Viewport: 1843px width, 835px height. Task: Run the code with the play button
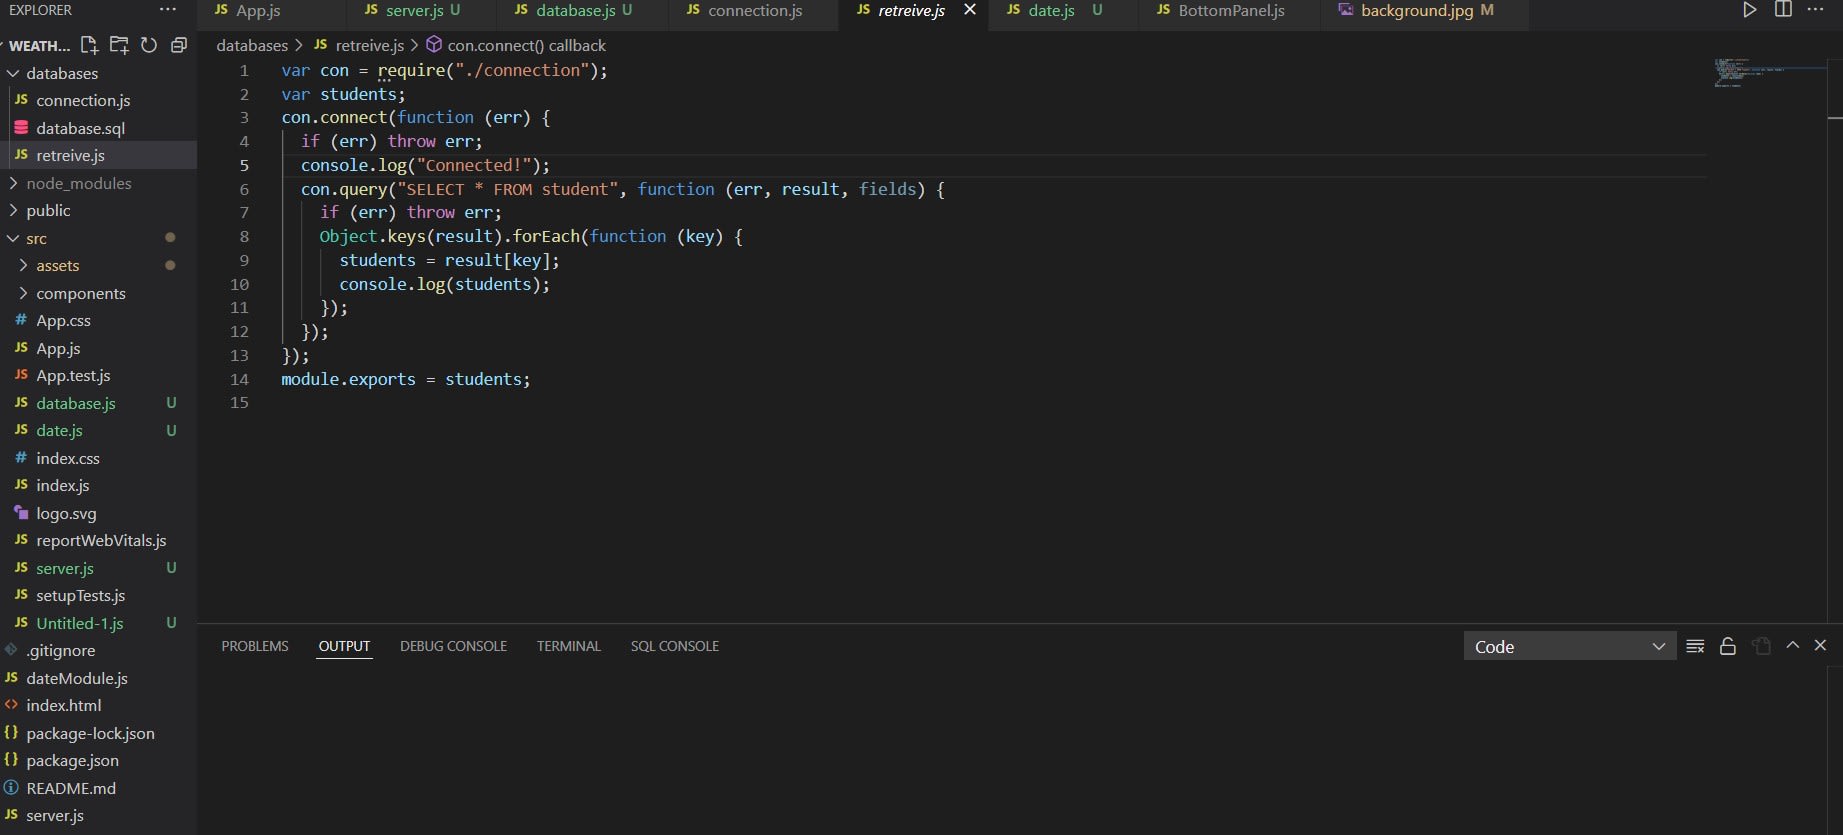coord(1749,10)
